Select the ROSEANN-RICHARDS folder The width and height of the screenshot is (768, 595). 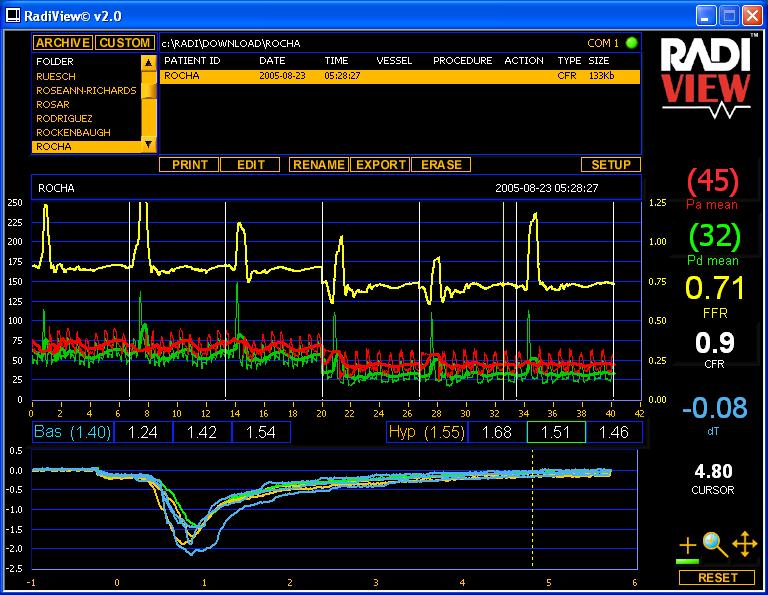tap(86, 91)
